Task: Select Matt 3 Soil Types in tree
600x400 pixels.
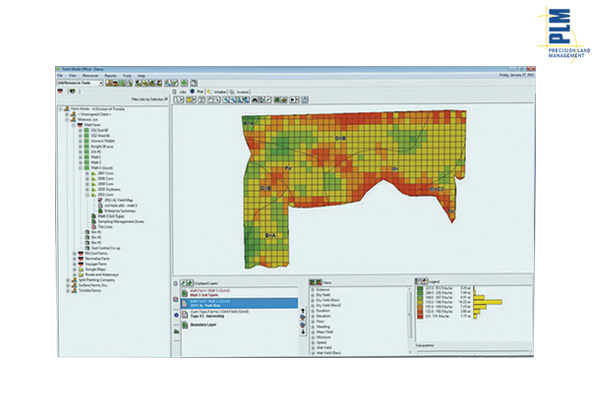Action: 111,216
